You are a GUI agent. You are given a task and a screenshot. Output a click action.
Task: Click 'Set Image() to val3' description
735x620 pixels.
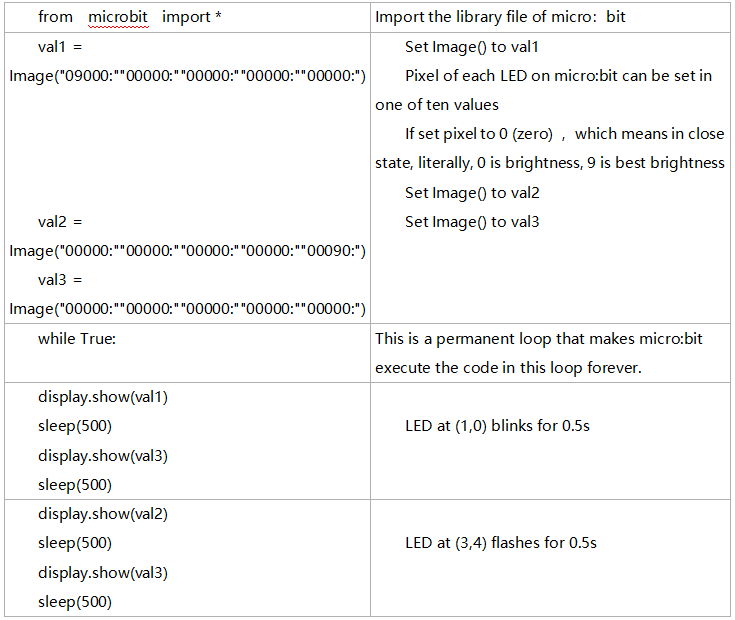click(x=472, y=222)
